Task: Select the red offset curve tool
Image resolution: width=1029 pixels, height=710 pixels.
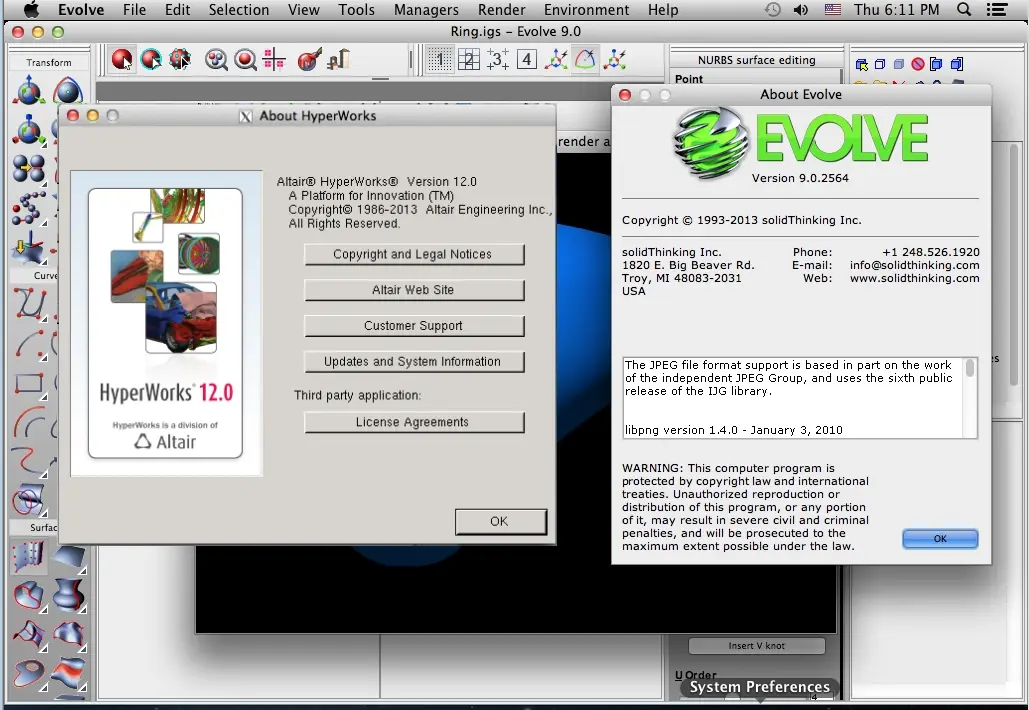Action: tap(30, 422)
